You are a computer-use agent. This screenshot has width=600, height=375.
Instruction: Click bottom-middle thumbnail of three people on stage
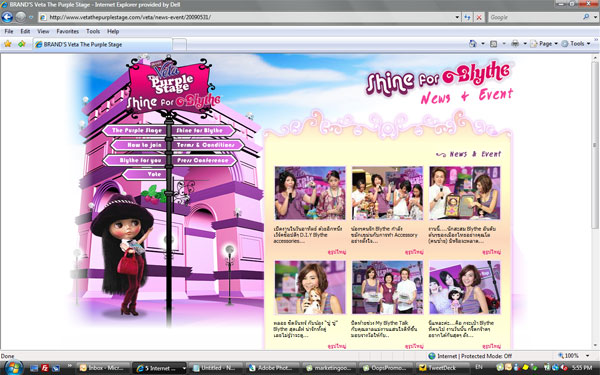(x=387, y=287)
